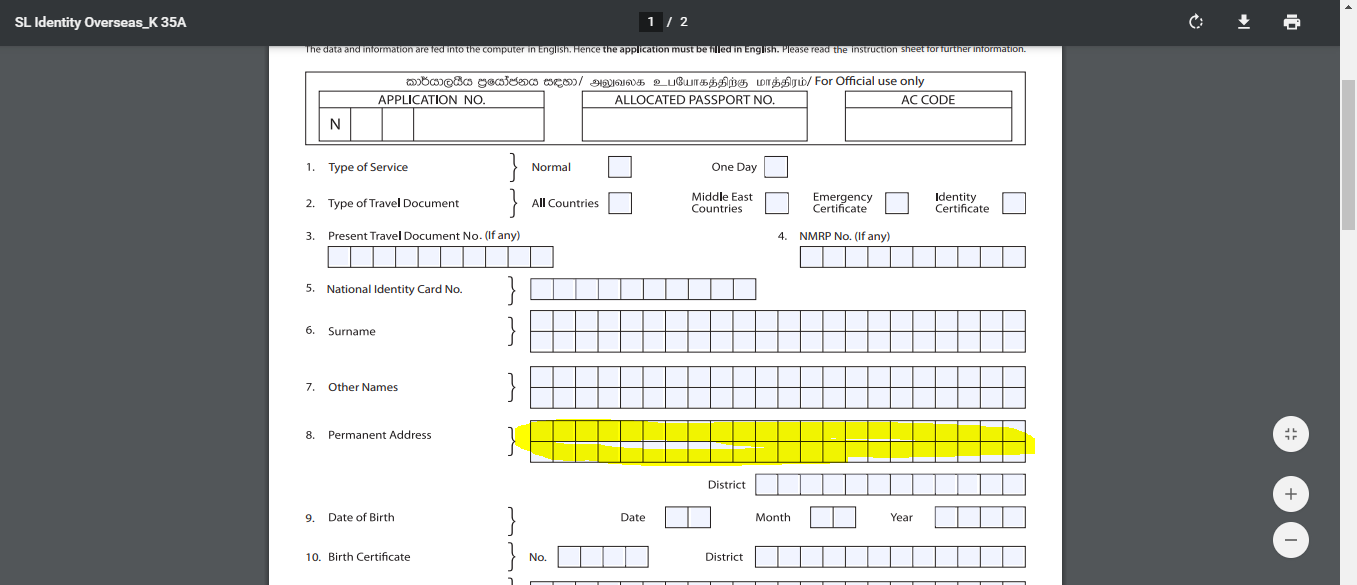
Task: Click the AC Code box
Action: 928,124
